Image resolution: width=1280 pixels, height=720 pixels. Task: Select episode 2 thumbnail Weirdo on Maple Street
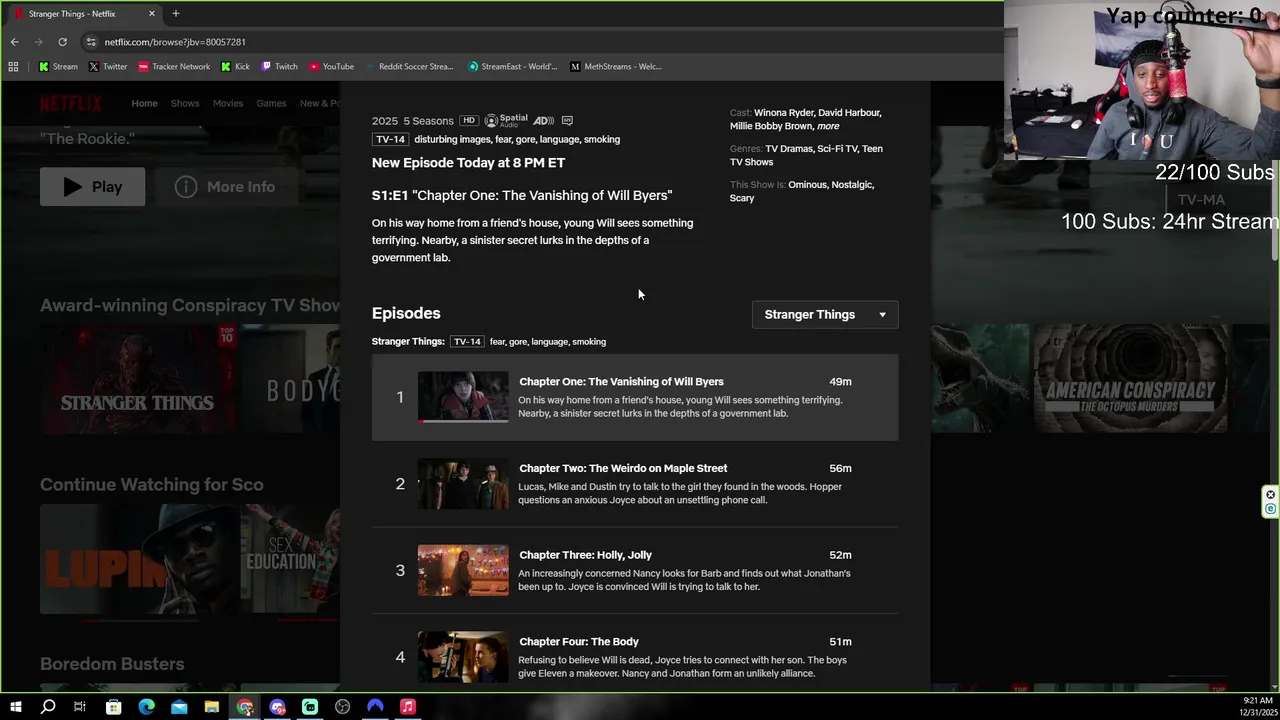tap(463, 484)
